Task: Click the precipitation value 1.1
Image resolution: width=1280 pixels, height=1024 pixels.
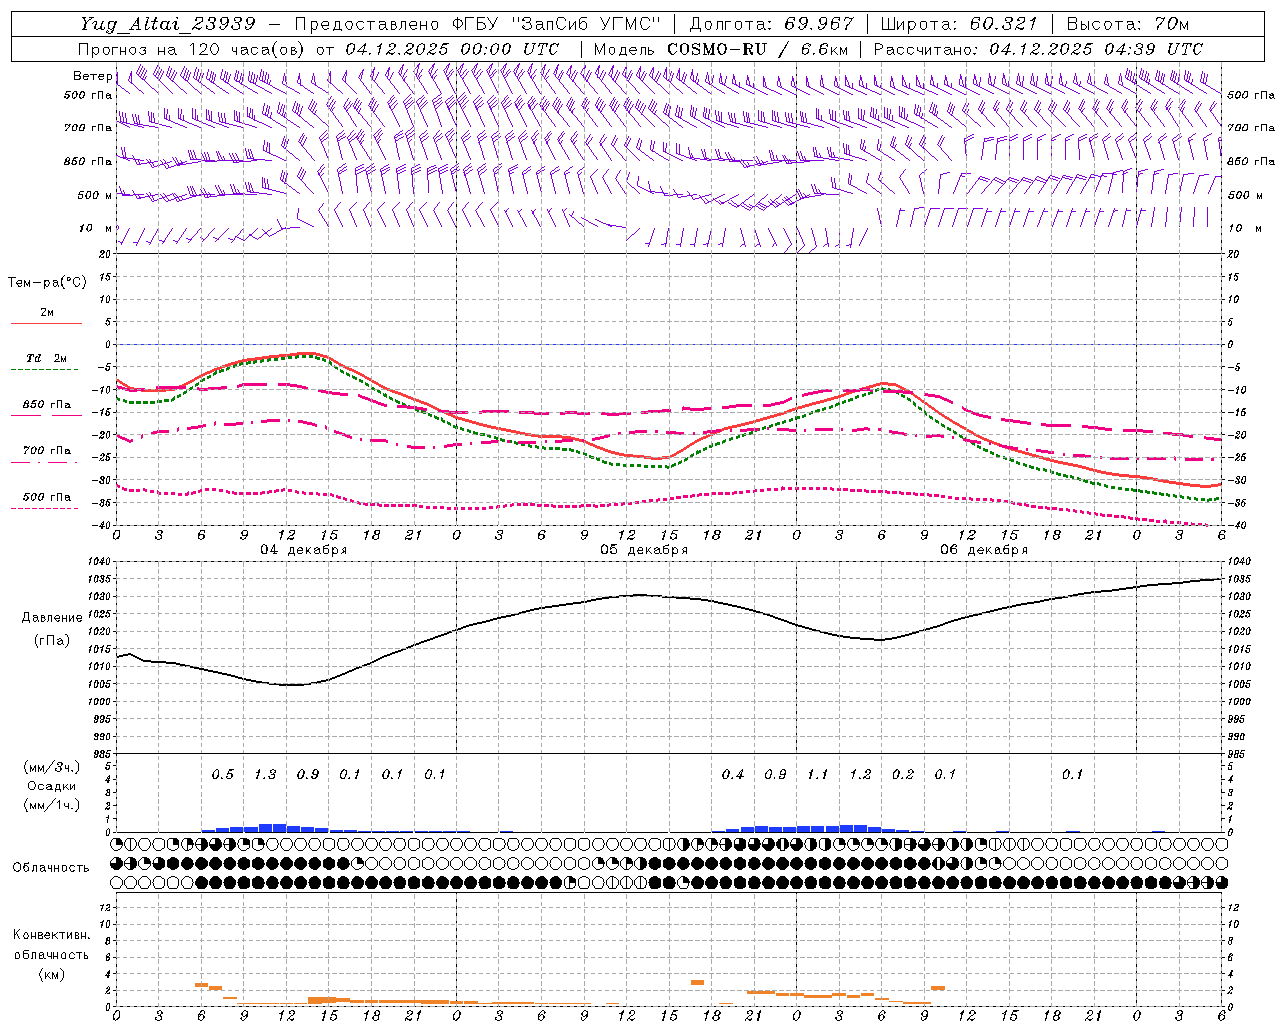Action: [x=818, y=774]
